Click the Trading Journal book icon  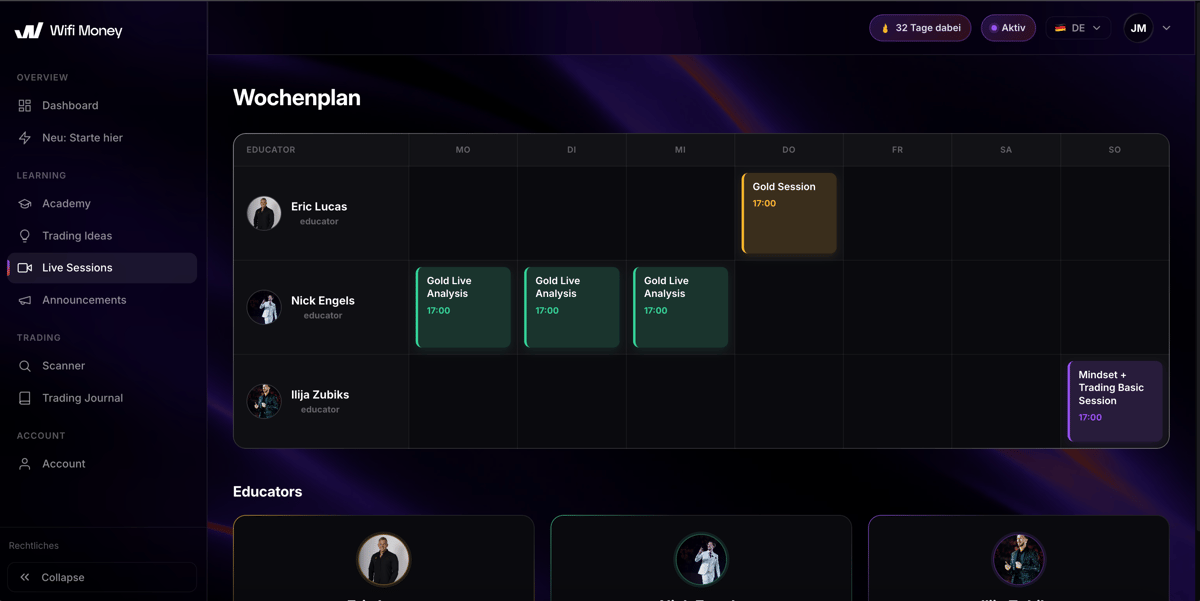click(25, 398)
